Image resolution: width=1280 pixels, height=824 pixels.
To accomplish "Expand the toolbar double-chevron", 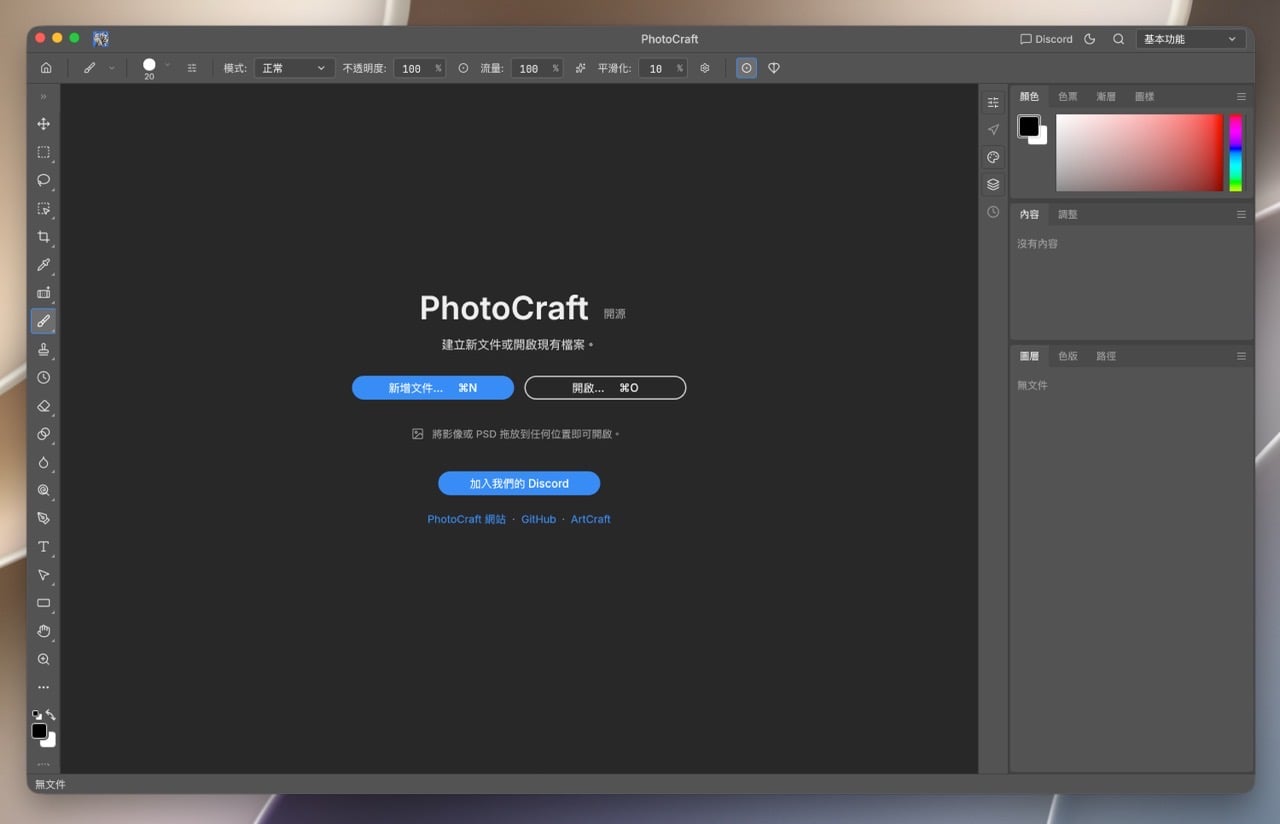I will click(x=43, y=97).
